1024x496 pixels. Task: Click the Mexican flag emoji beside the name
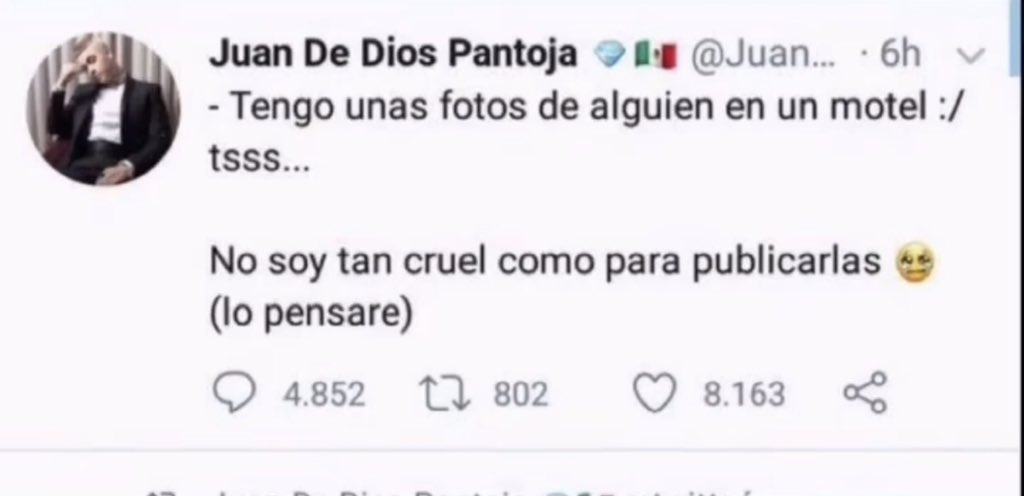[x=655, y=57]
